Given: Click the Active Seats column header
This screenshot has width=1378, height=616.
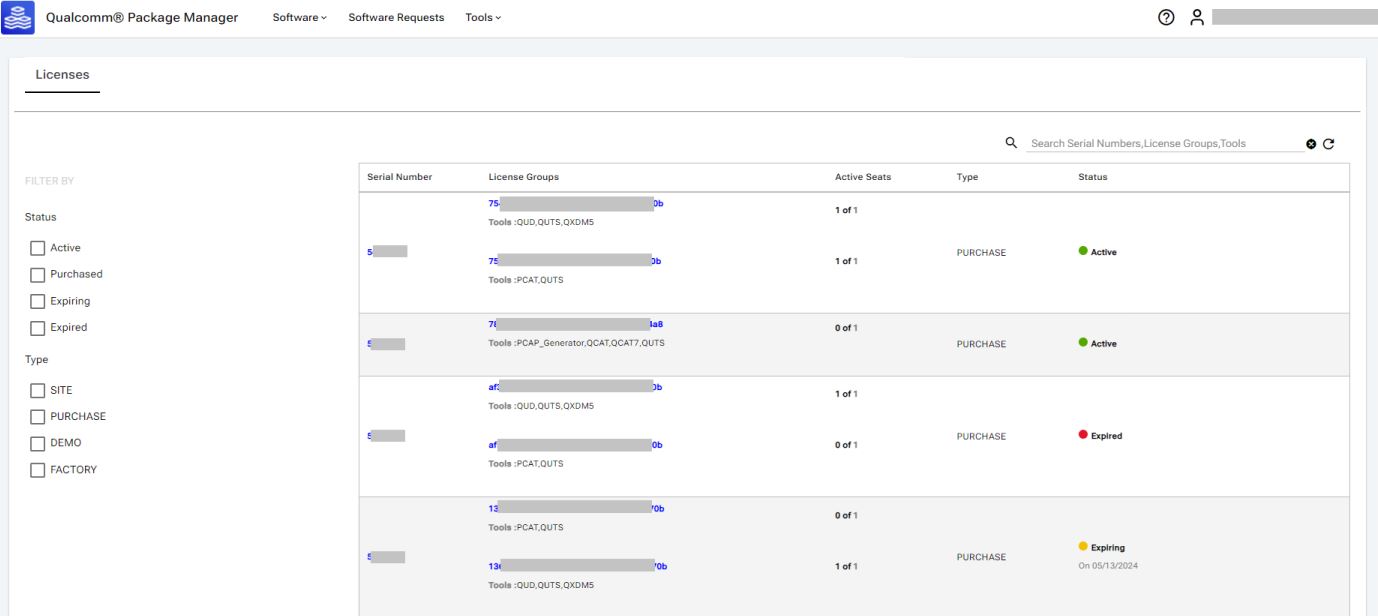Looking at the screenshot, I should [862, 177].
